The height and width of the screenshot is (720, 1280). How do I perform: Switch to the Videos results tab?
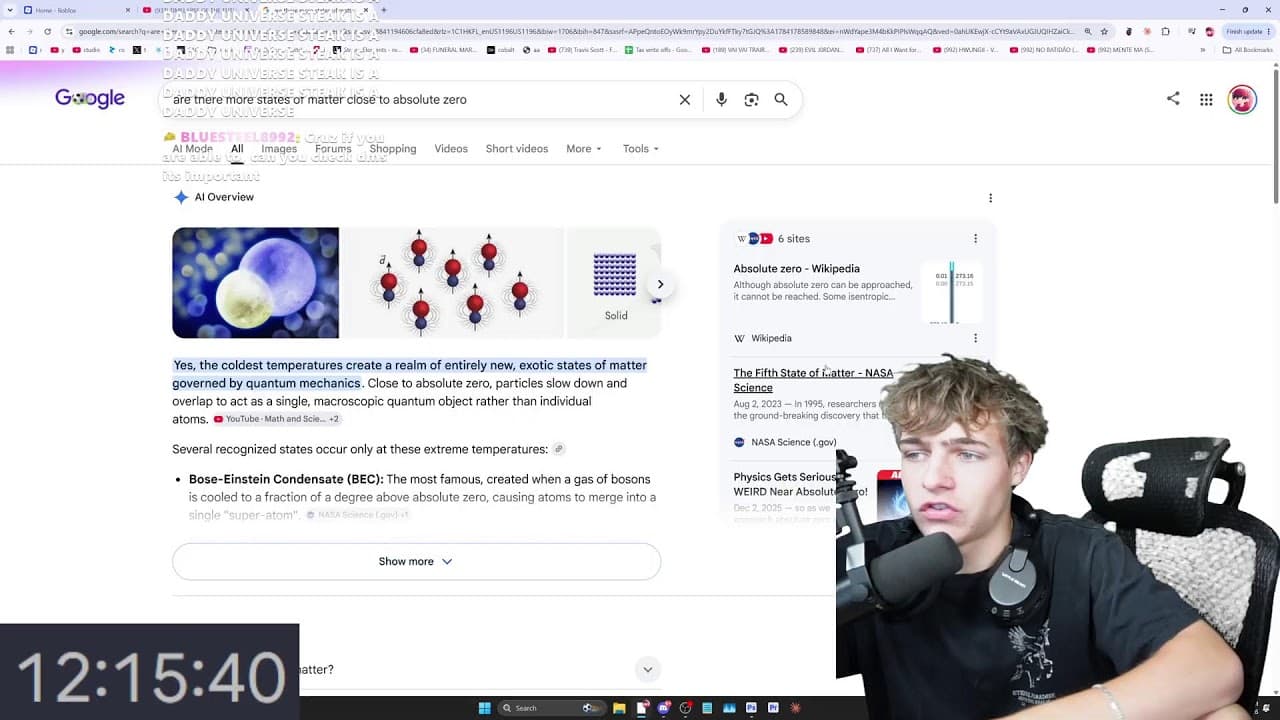(451, 149)
